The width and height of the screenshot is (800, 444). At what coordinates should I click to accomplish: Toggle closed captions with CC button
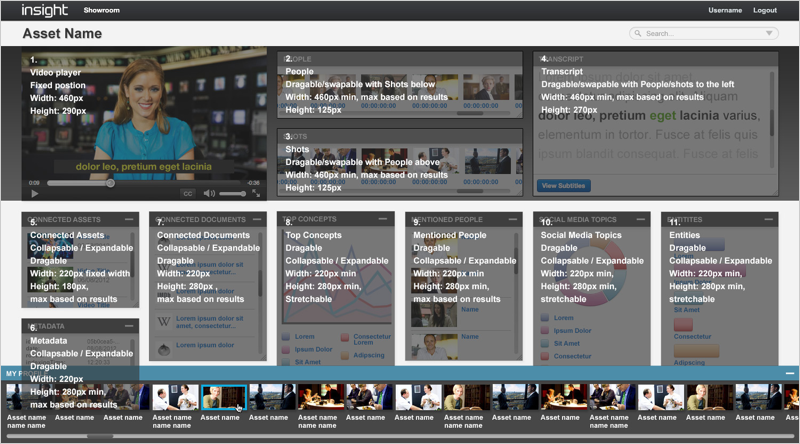(x=188, y=193)
